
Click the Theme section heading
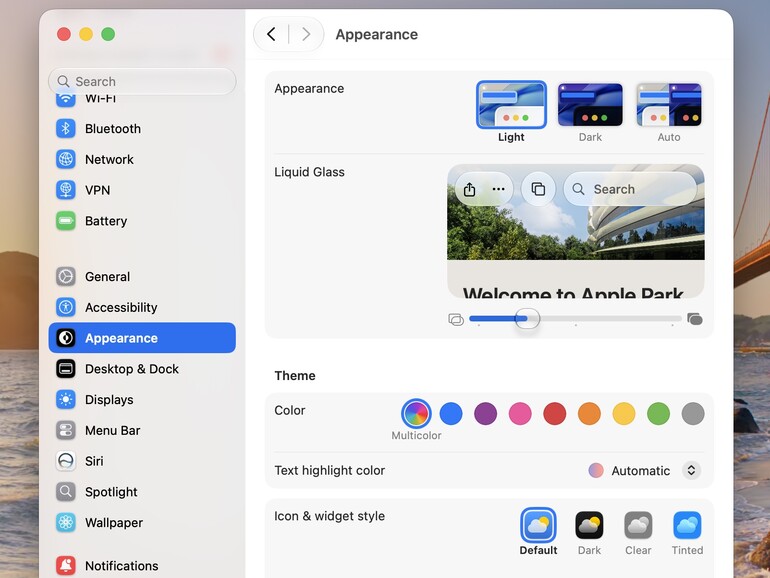pyautogui.click(x=295, y=376)
